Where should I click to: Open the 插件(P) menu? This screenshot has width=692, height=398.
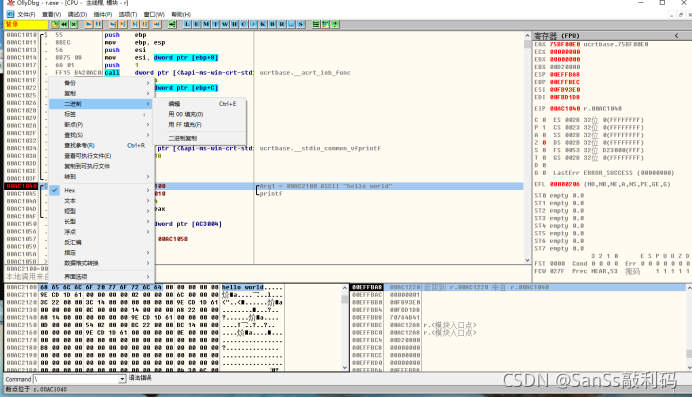pos(103,15)
